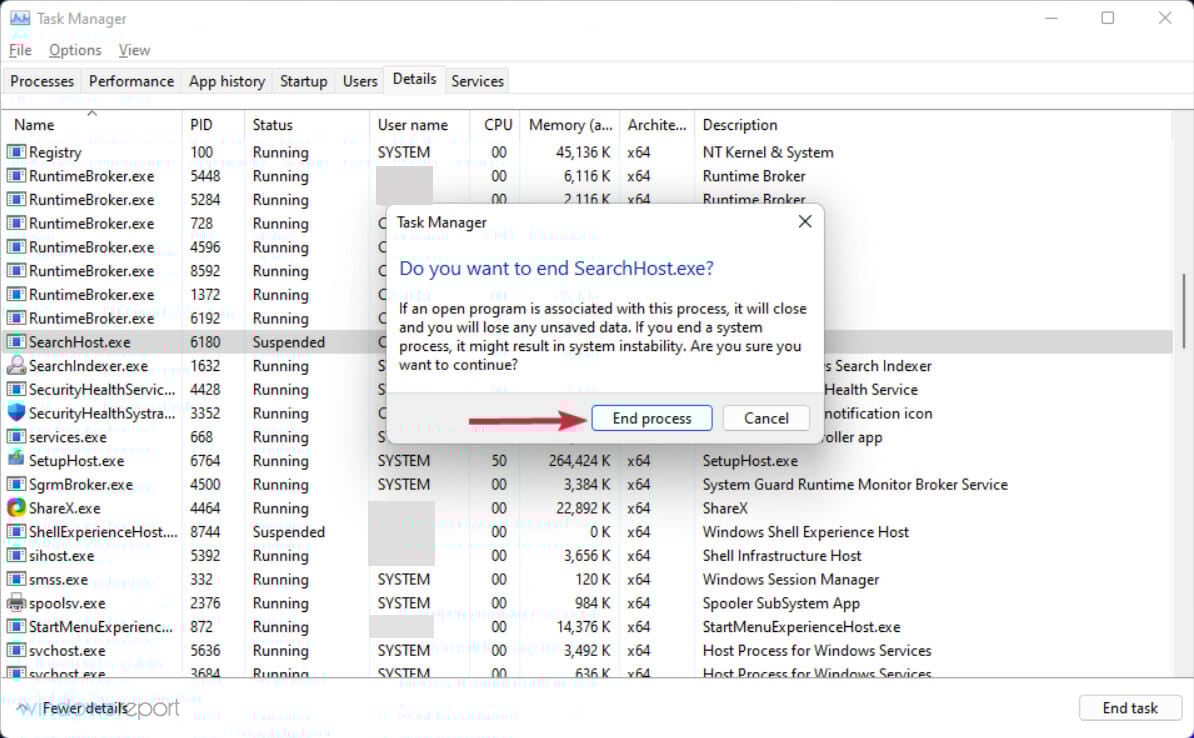Click the smss.exe process icon
Image resolution: width=1194 pixels, height=738 pixels.
(14, 579)
